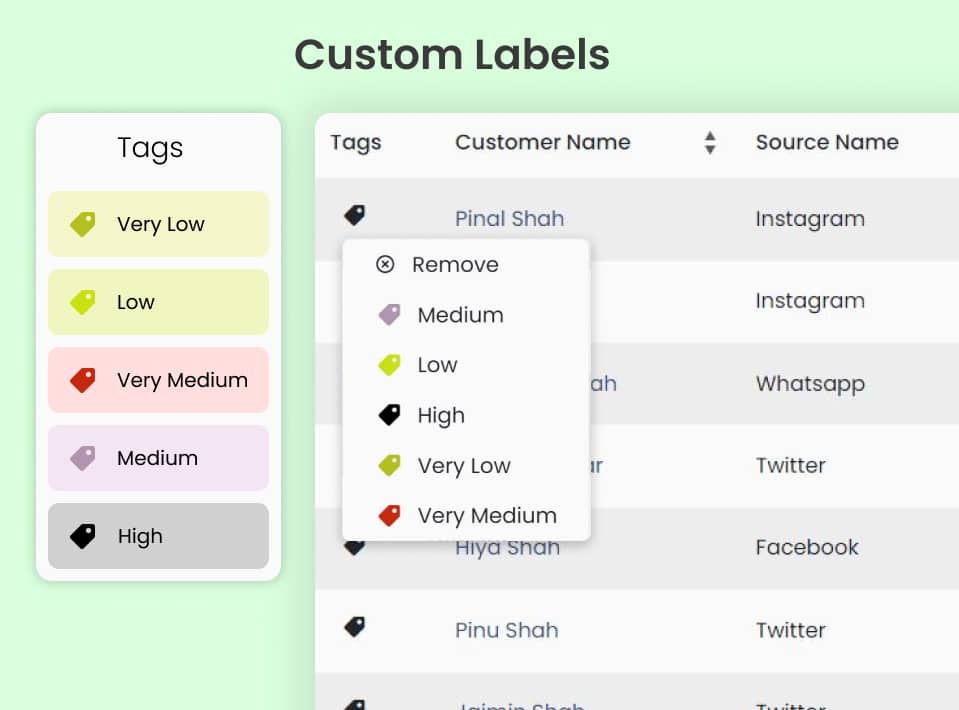This screenshot has height=710, width=959.
Task: Select the Medium tag card in Tags panel
Action: (x=158, y=458)
